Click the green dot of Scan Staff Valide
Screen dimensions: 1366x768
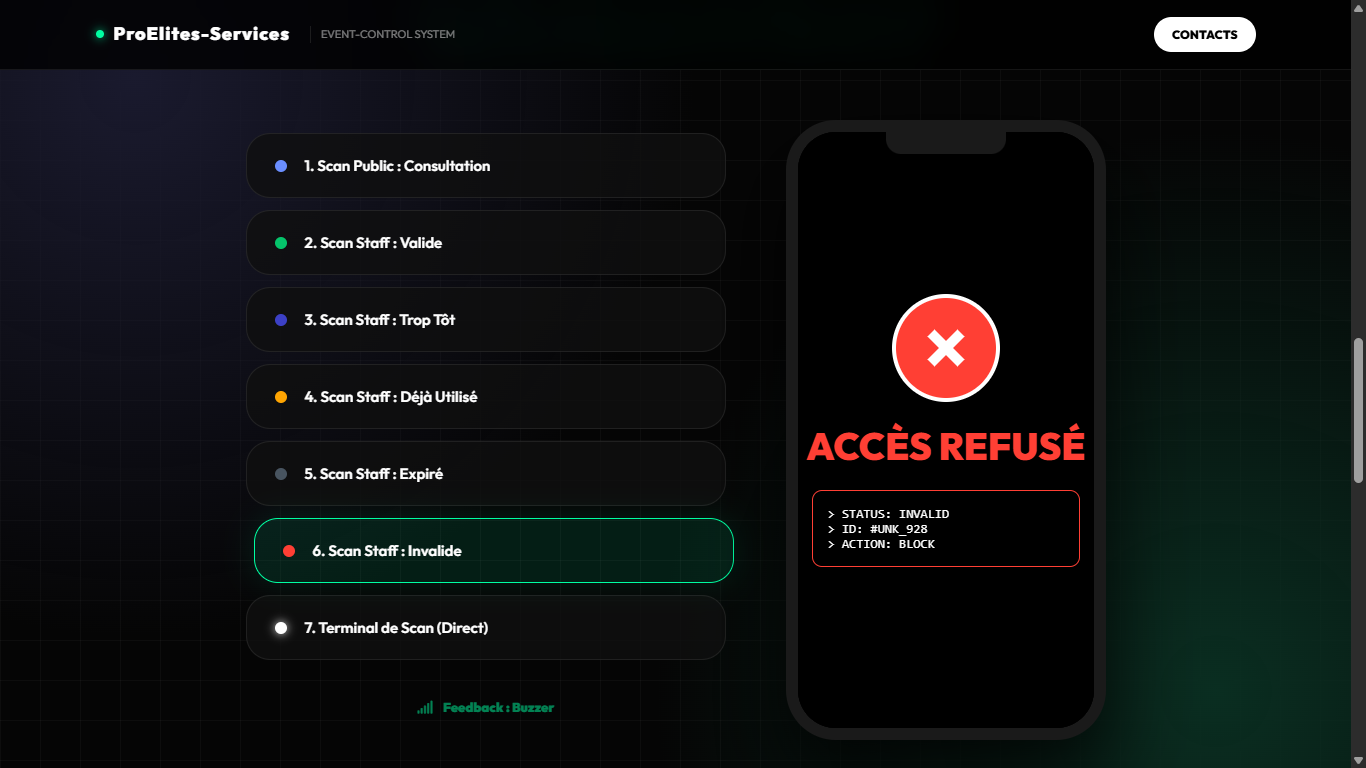click(x=281, y=243)
